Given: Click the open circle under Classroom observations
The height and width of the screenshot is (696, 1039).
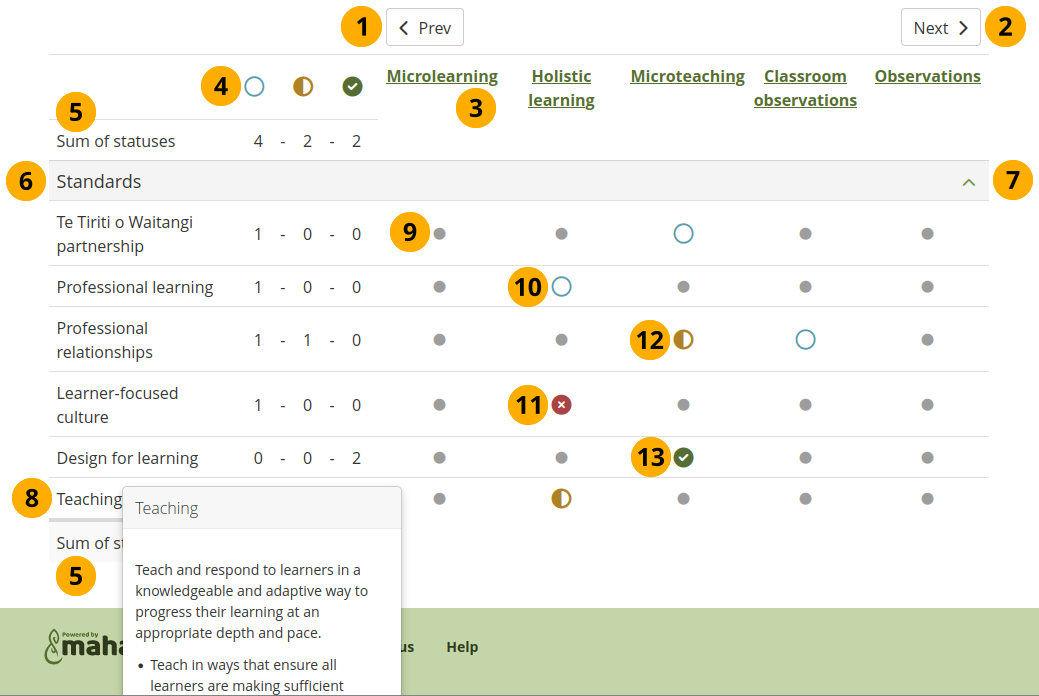Looking at the screenshot, I should (x=805, y=340).
